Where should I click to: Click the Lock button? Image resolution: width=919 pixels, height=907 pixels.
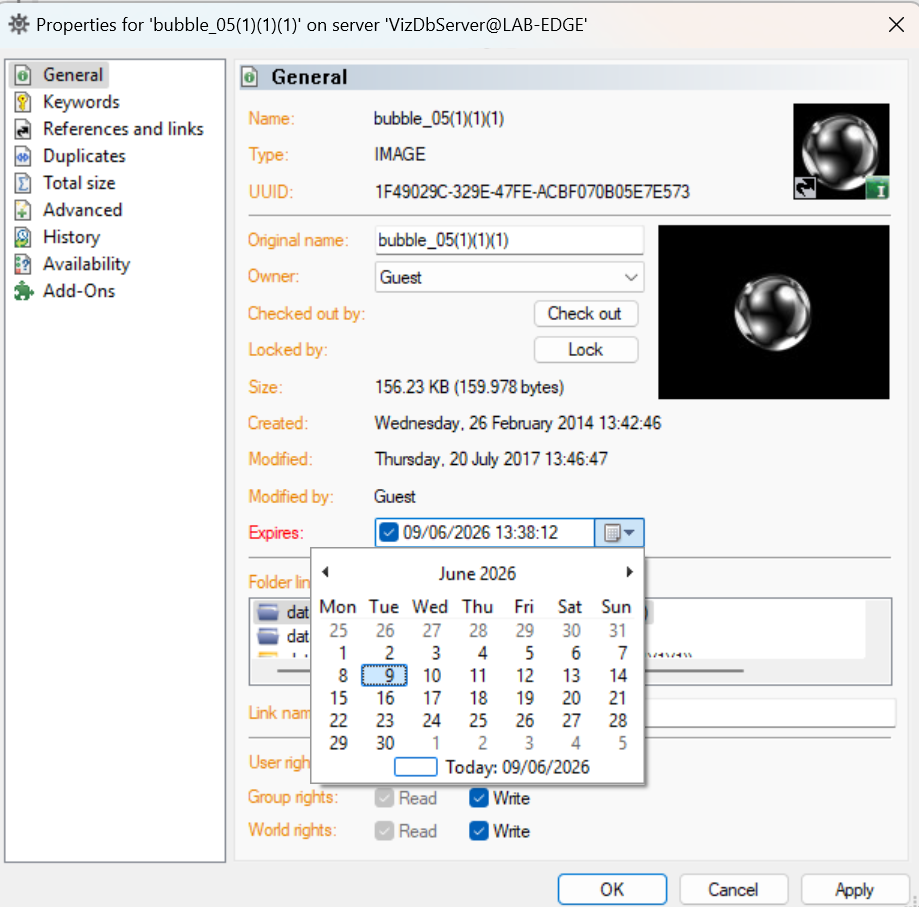(586, 350)
